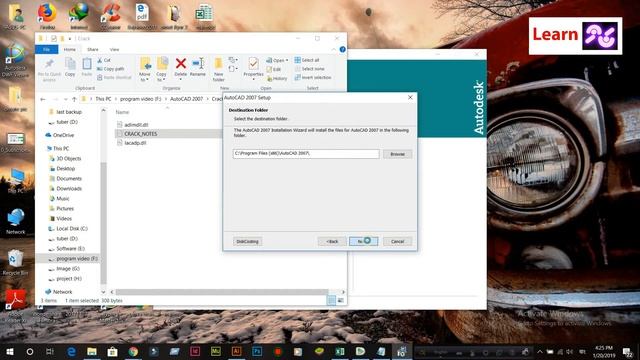
Task: Switch to details view icon in status bar
Action: pyautogui.click(x=331, y=300)
